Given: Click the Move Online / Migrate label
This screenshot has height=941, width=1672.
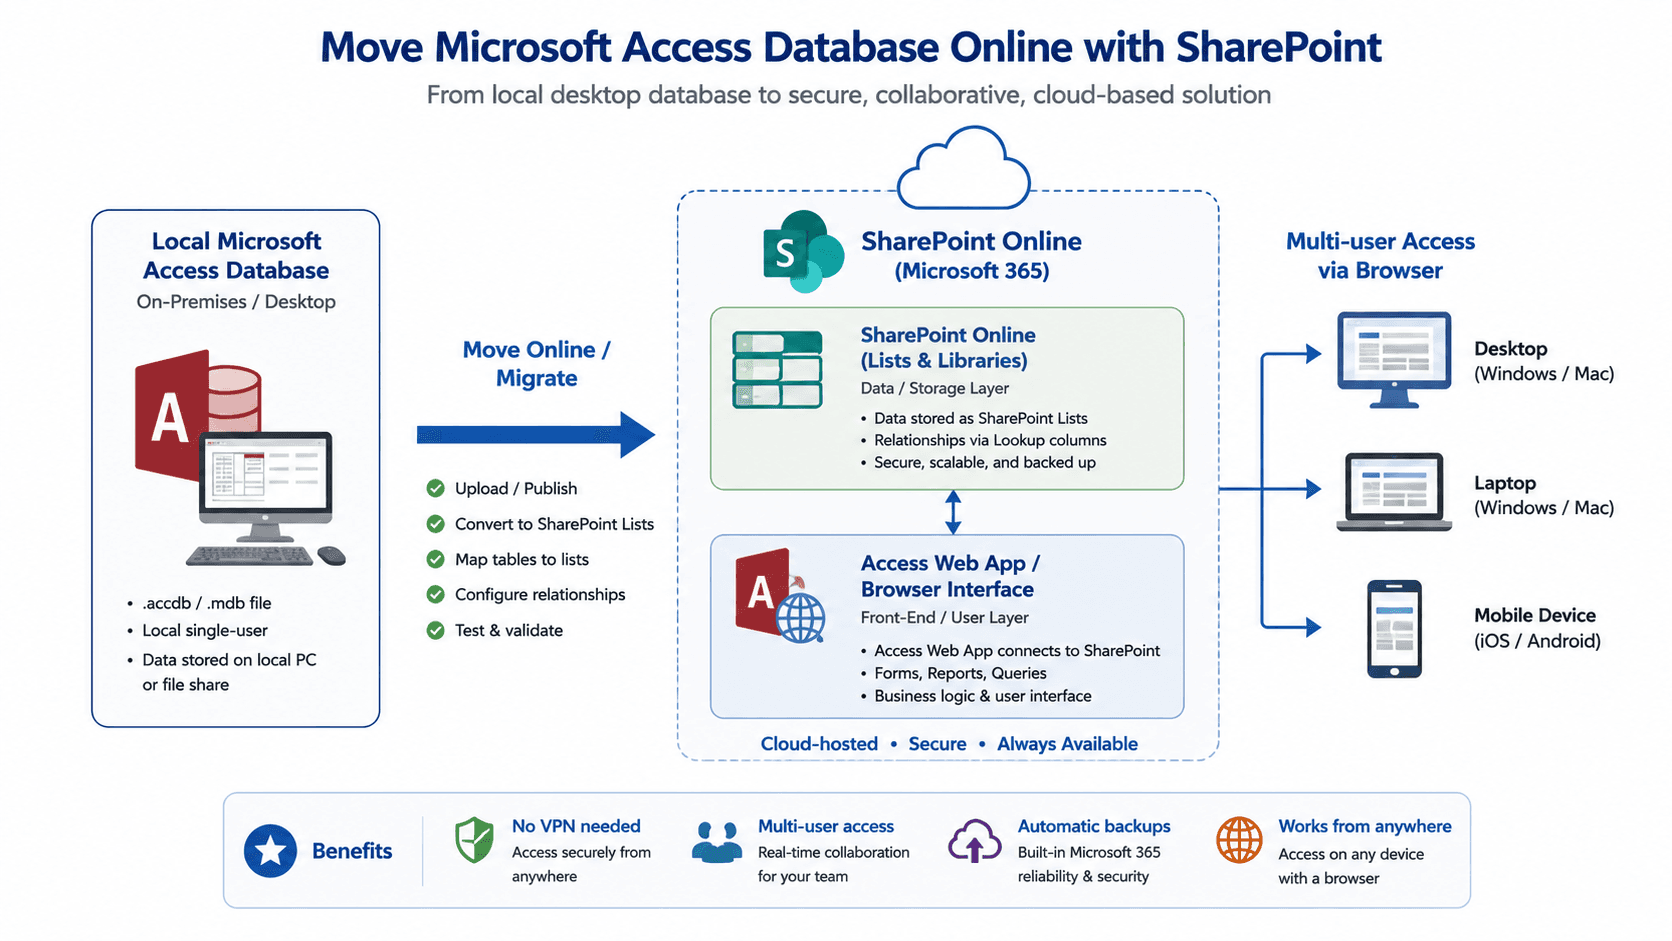Looking at the screenshot, I should (x=537, y=364).
